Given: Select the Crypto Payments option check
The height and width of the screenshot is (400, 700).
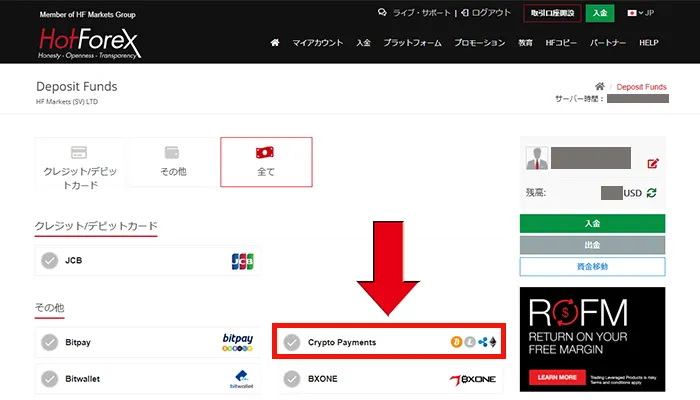Looking at the screenshot, I should [x=292, y=342].
